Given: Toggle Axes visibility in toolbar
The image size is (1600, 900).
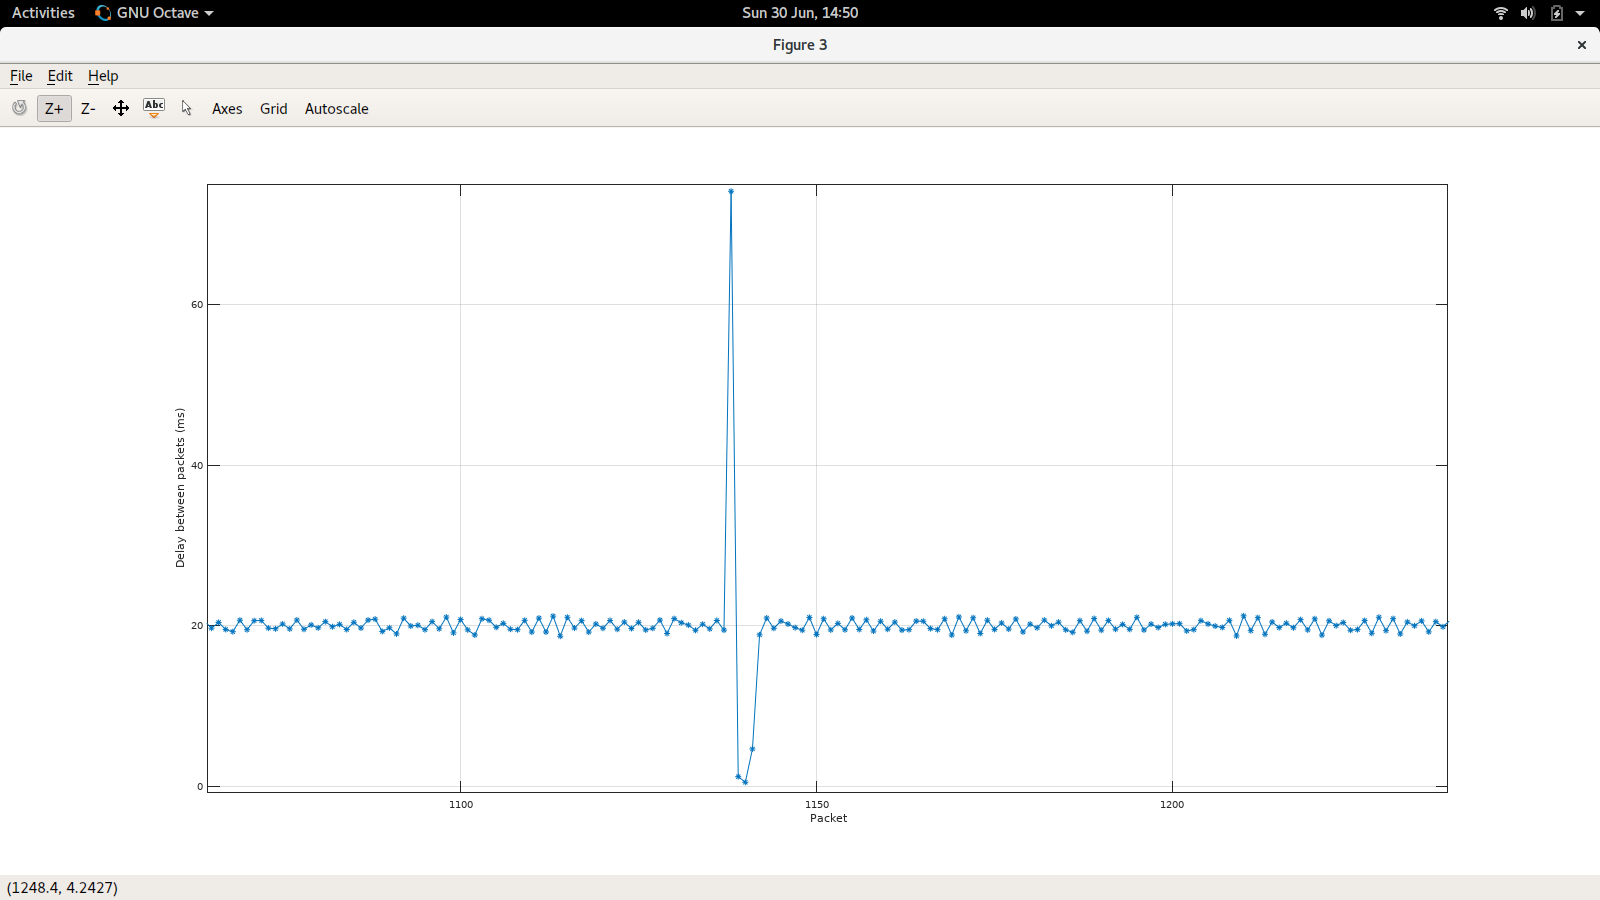Looking at the screenshot, I should click(227, 109).
